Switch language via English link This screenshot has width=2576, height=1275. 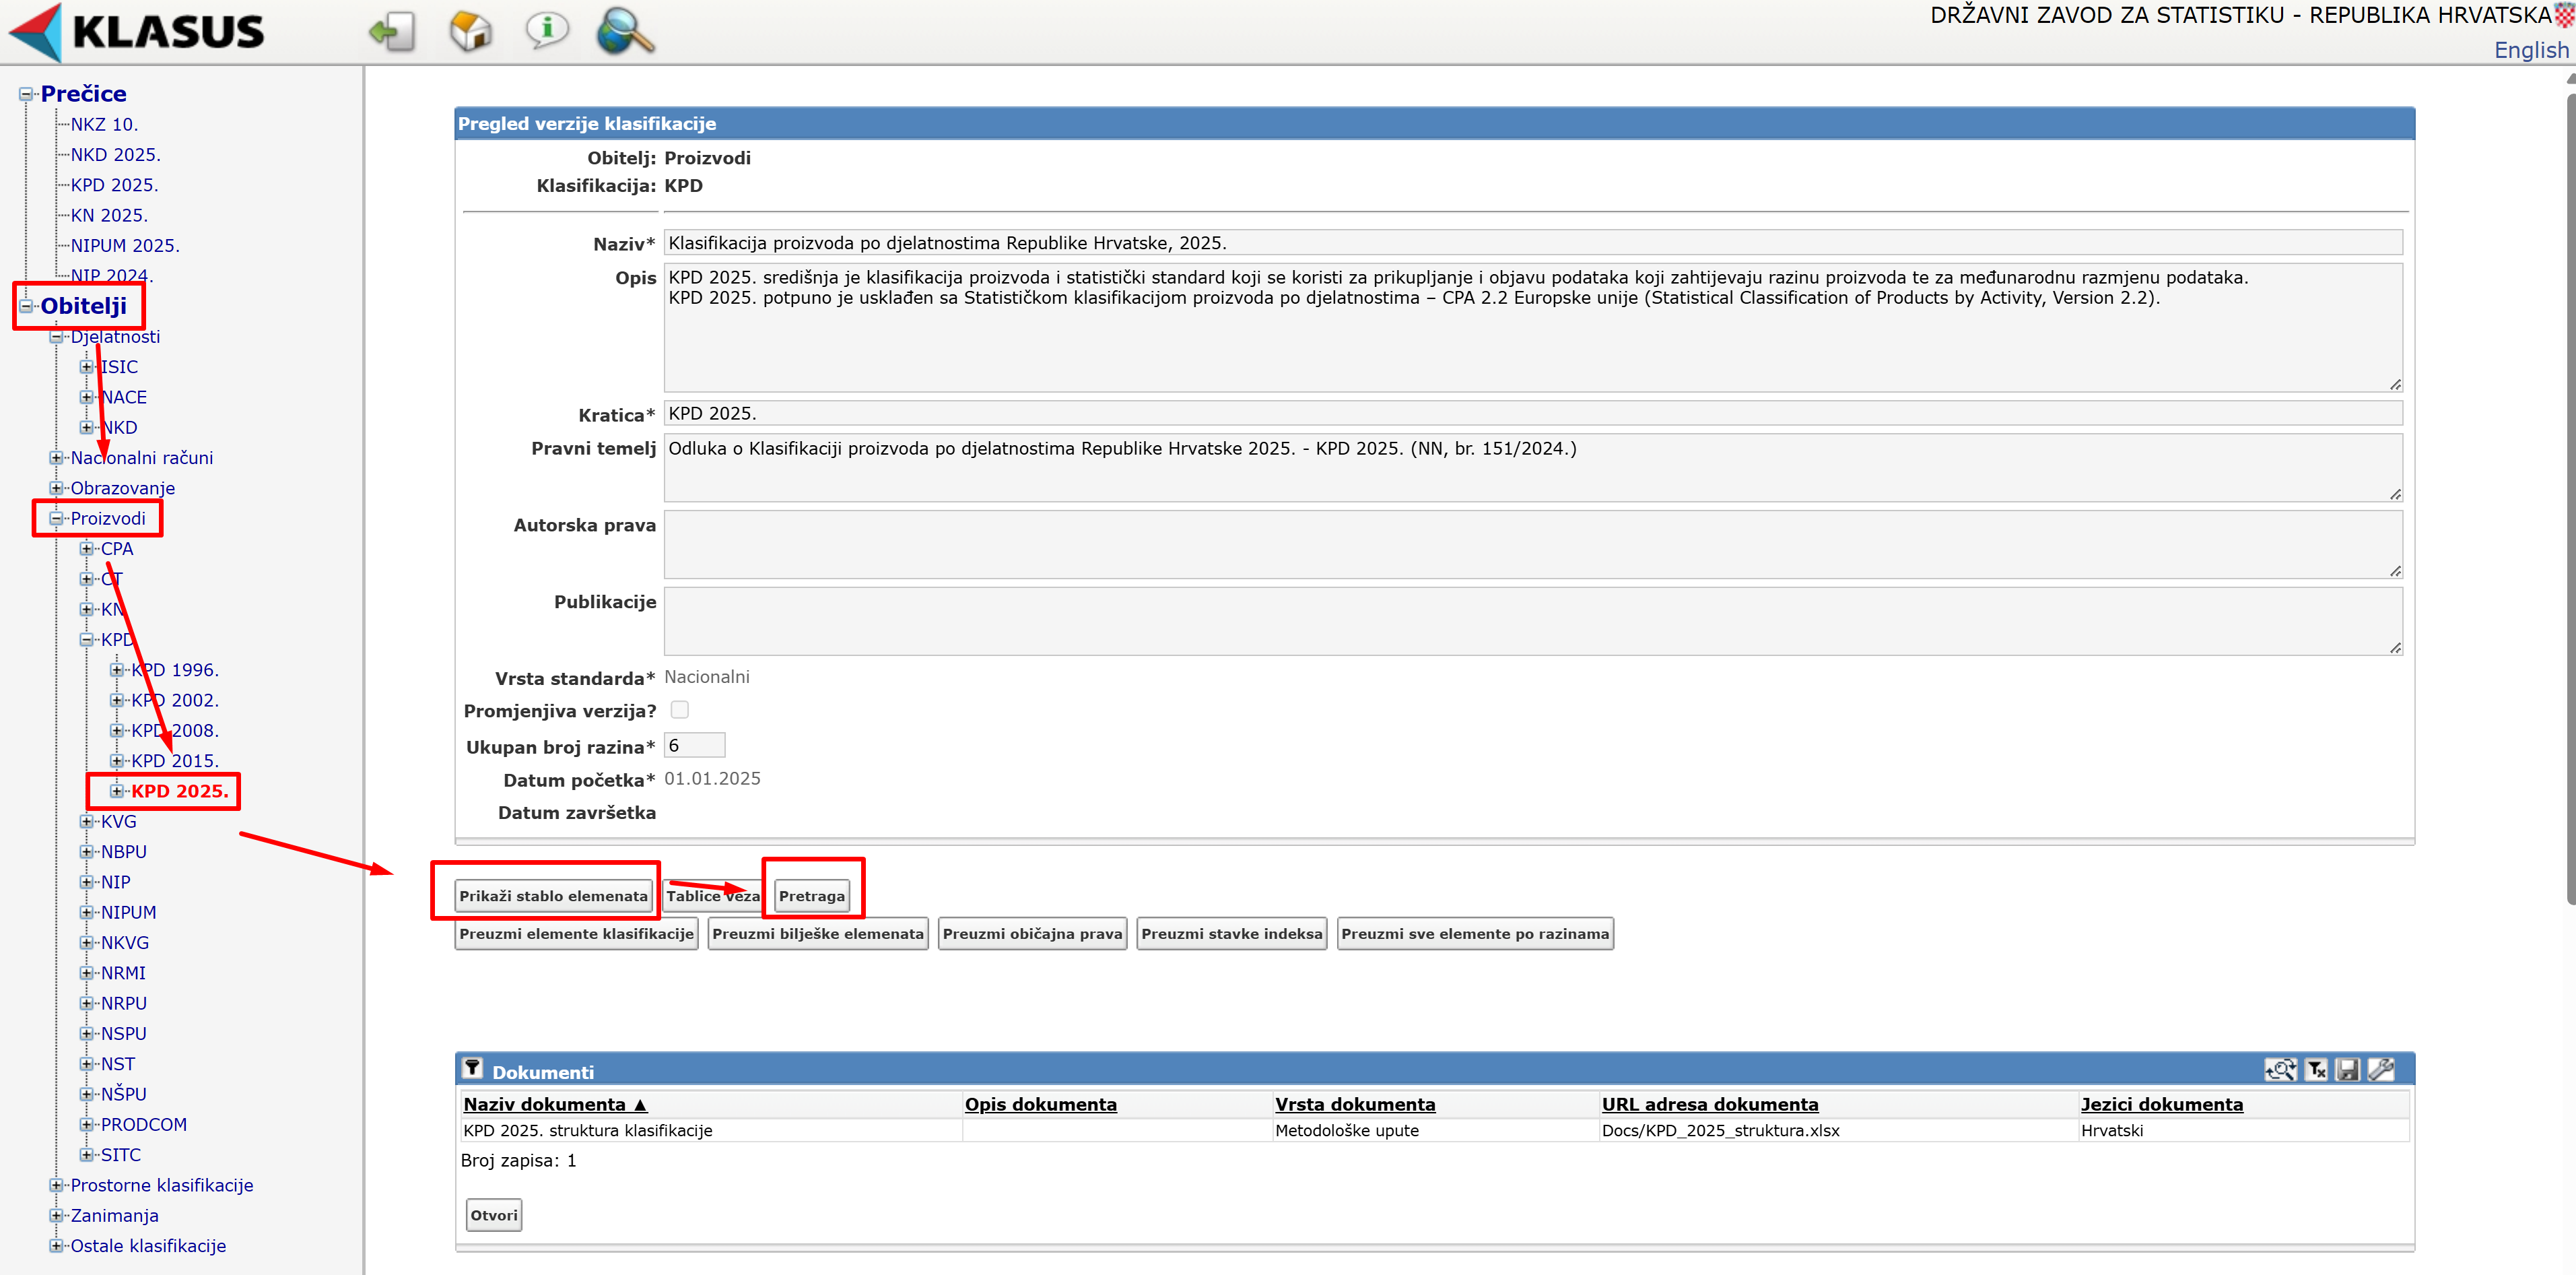click(2531, 50)
